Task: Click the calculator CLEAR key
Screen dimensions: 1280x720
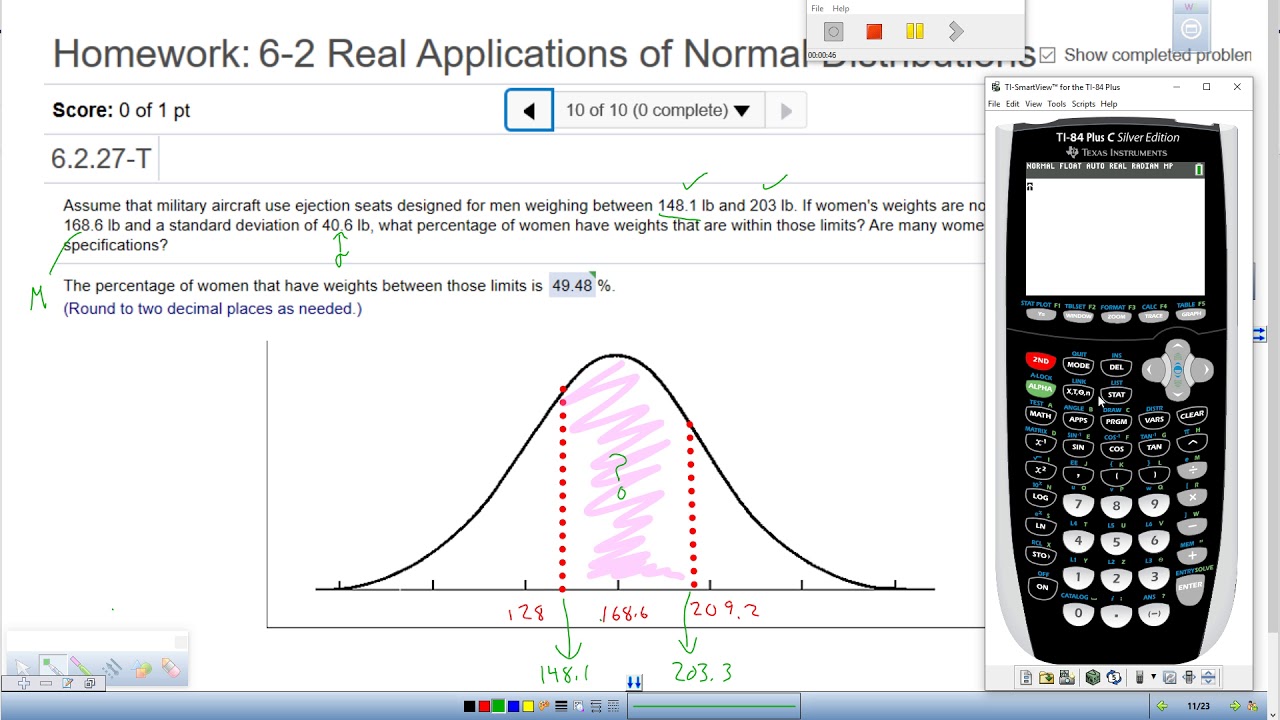Action: pyautogui.click(x=1192, y=415)
